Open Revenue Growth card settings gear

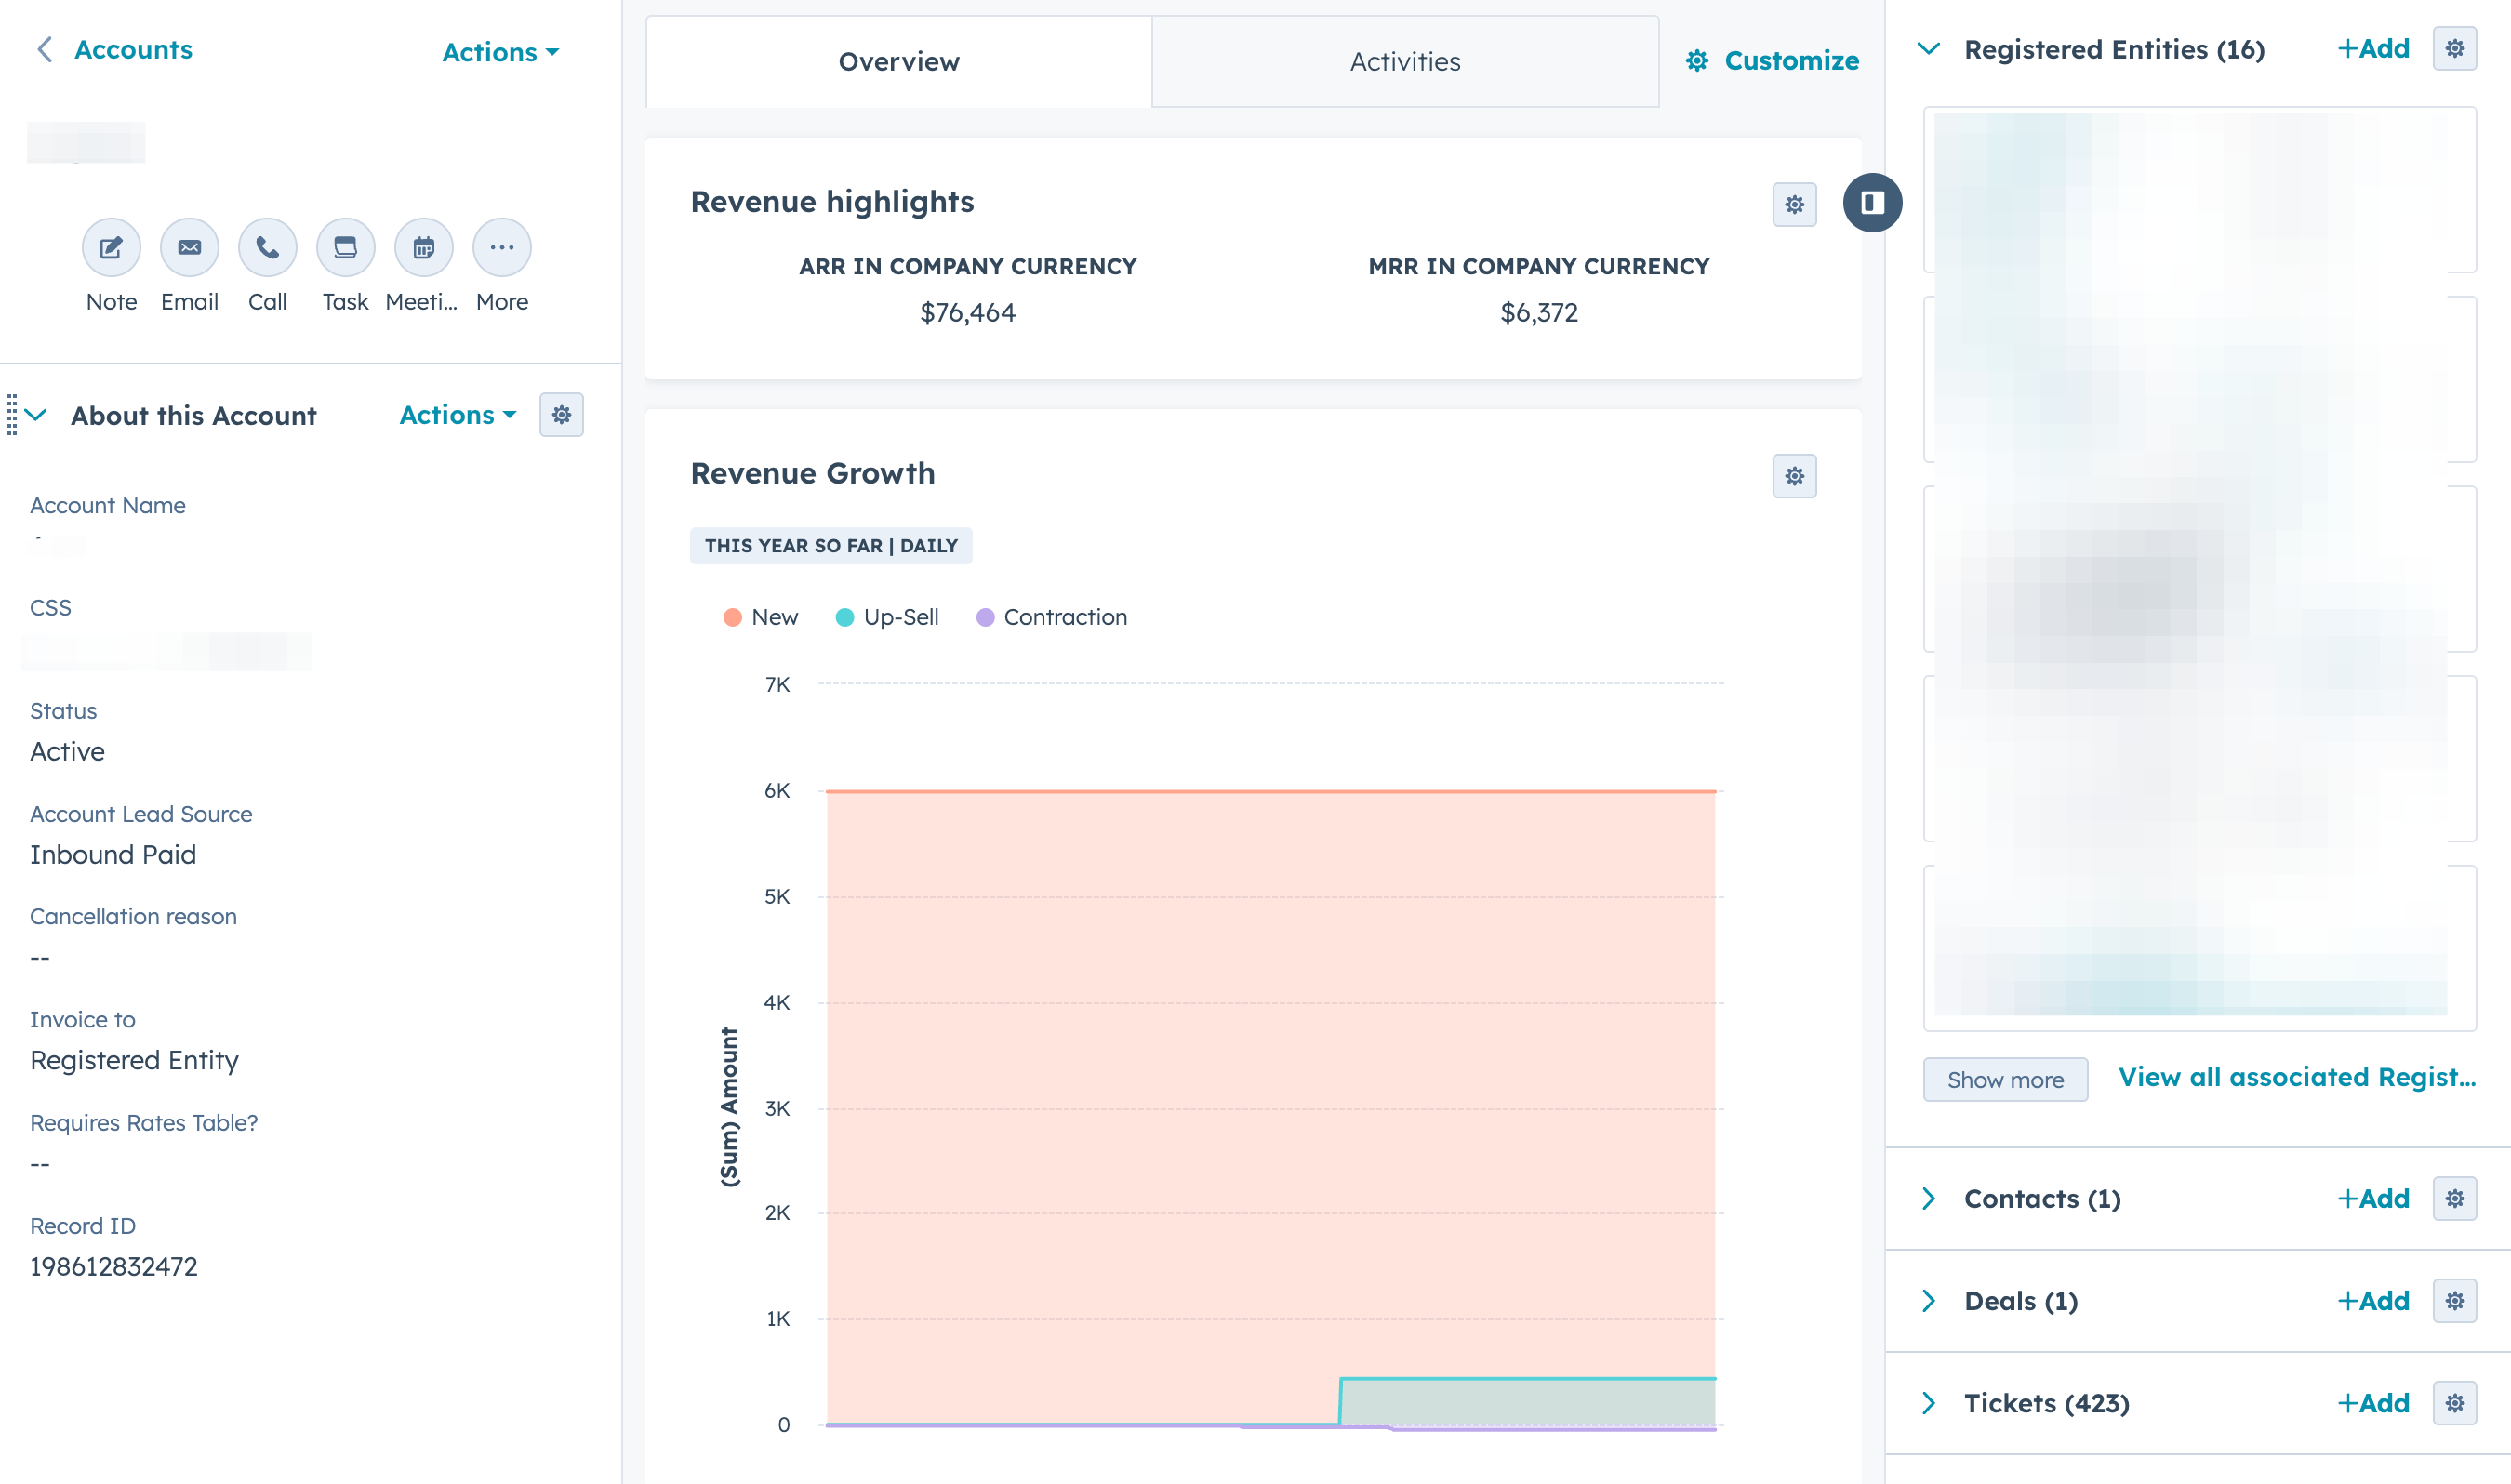(1794, 477)
